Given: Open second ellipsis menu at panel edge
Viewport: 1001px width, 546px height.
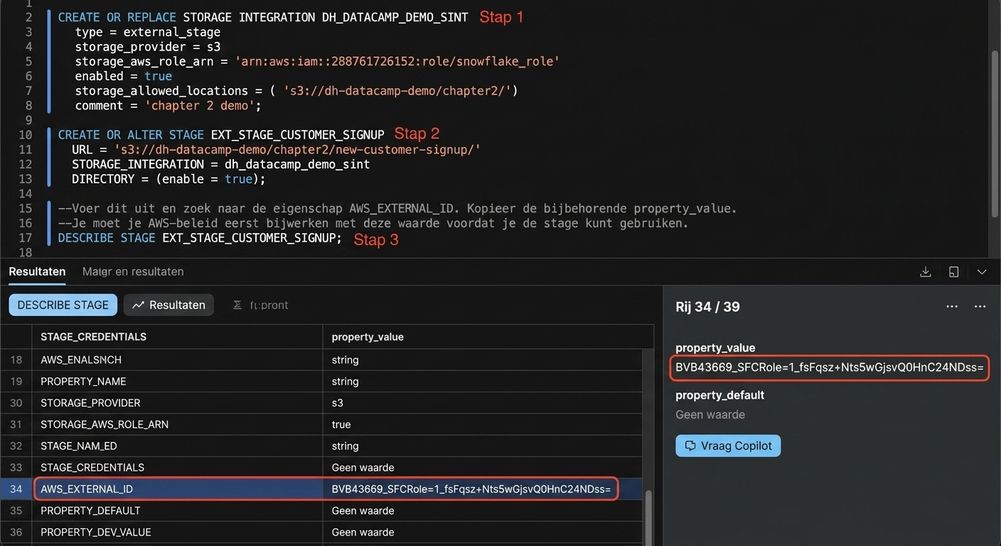Looking at the screenshot, I should (980, 307).
